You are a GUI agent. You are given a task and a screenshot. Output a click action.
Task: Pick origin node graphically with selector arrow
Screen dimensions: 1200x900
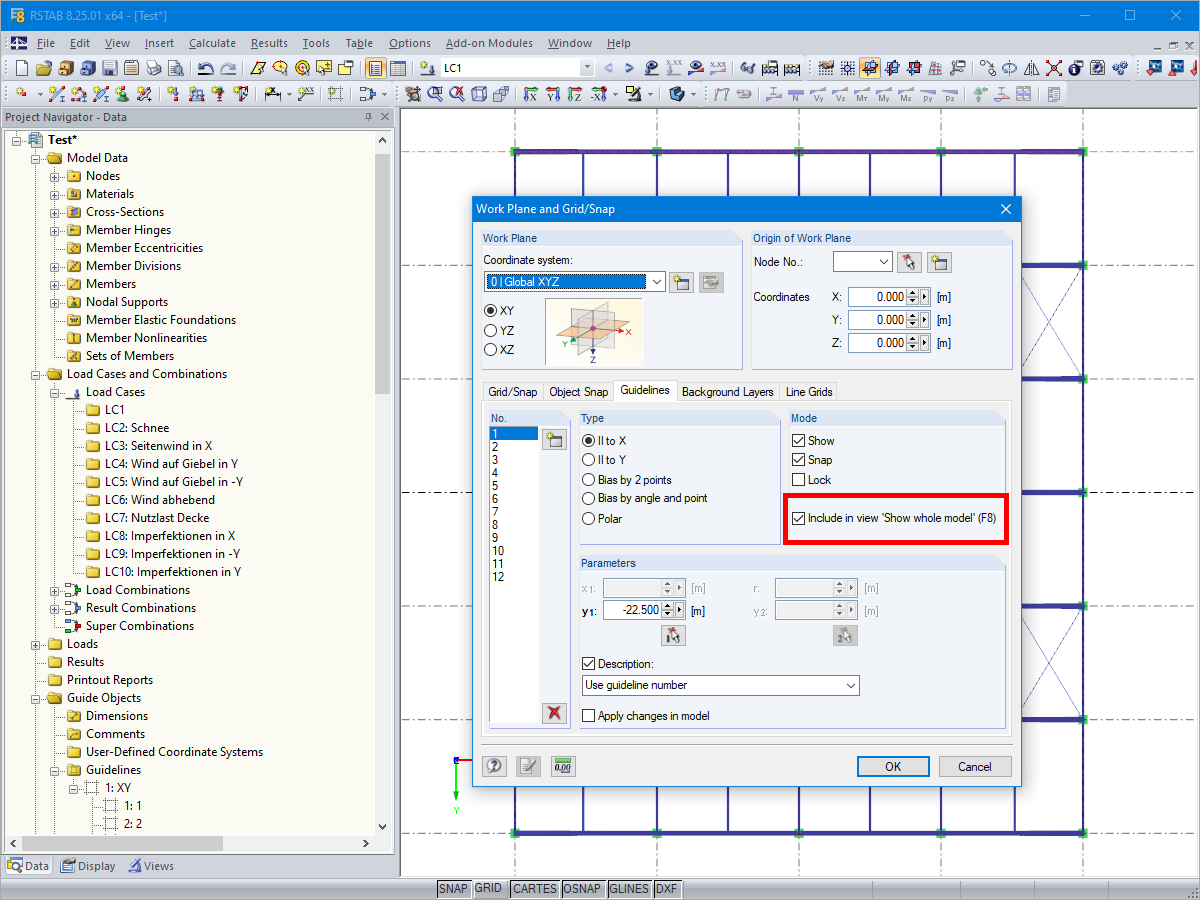point(910,261)
